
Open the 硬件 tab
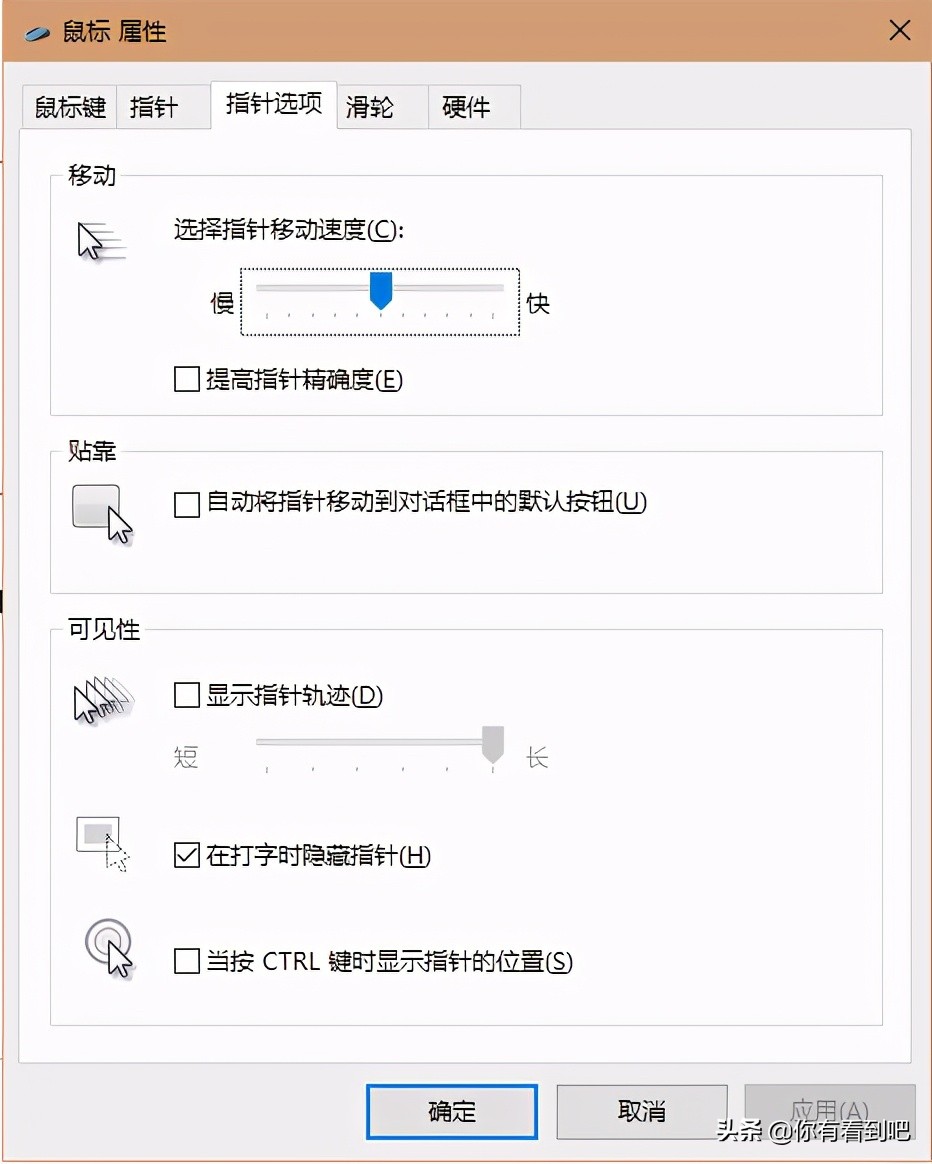coord(466,107)
